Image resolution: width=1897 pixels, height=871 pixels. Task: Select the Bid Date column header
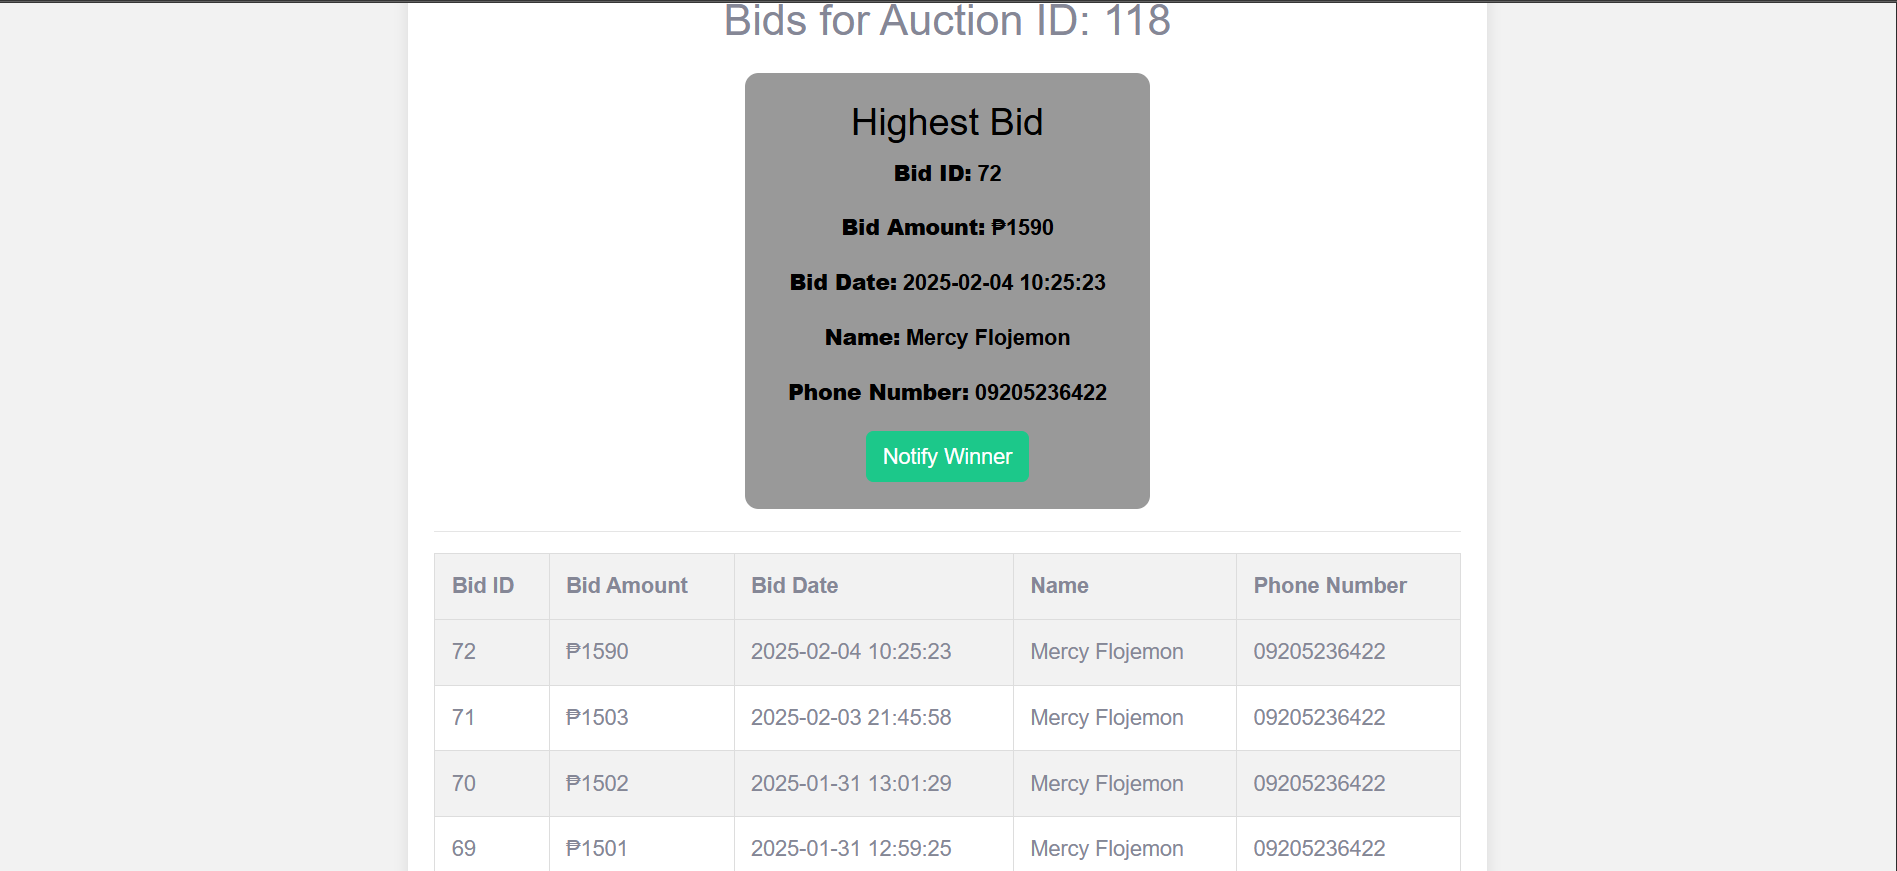click(795, 586)
